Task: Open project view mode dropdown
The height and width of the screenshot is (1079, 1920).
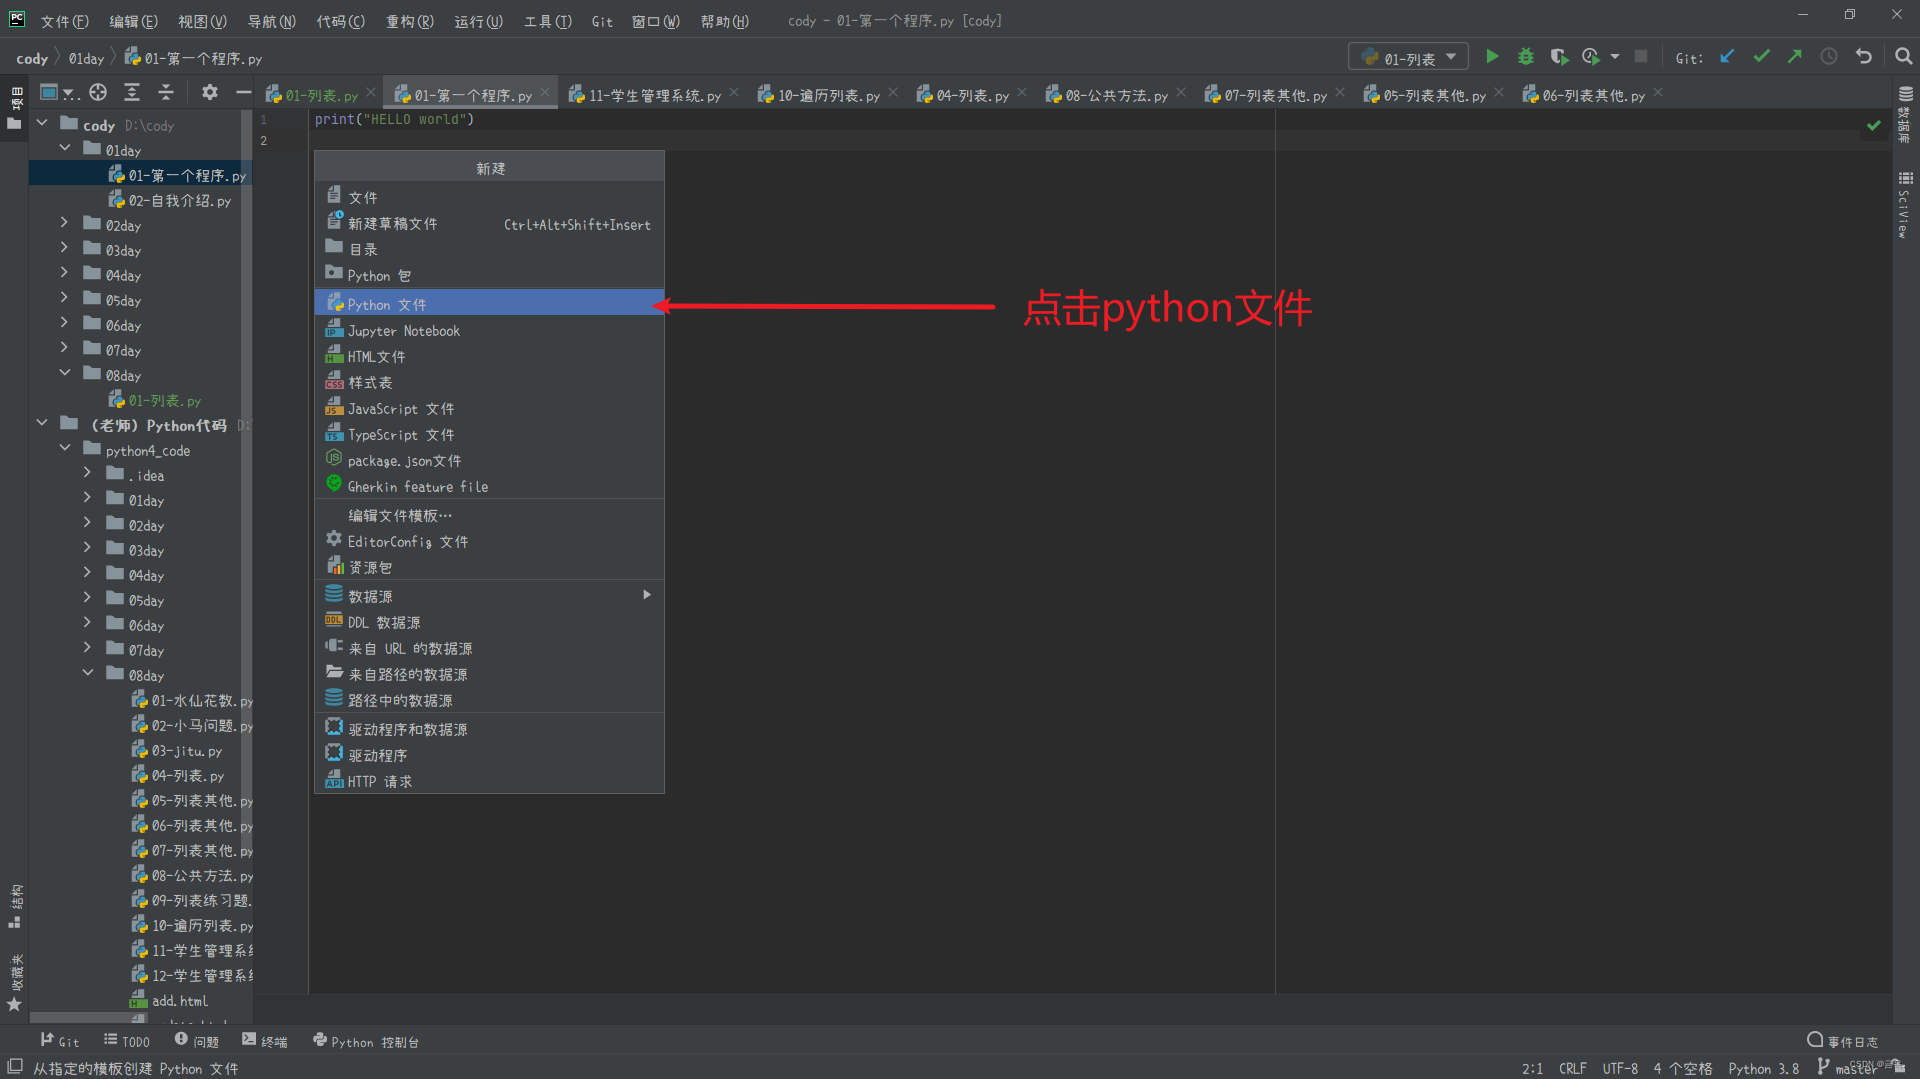Action: (59, 93)
